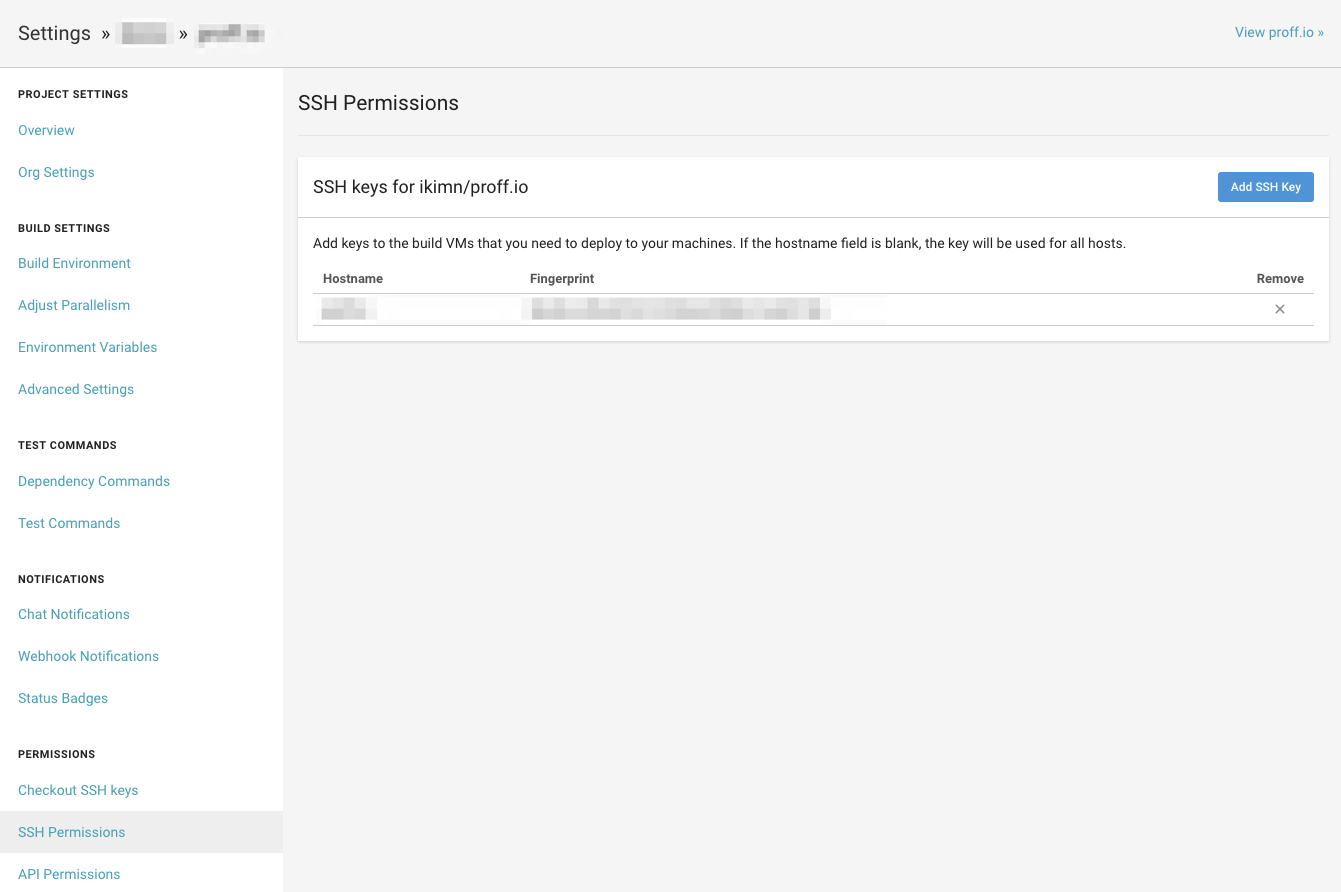The width and height of the screenshot is (1341, 892).
Task: Configure Webhook Notifications
Action: [88, 656]
